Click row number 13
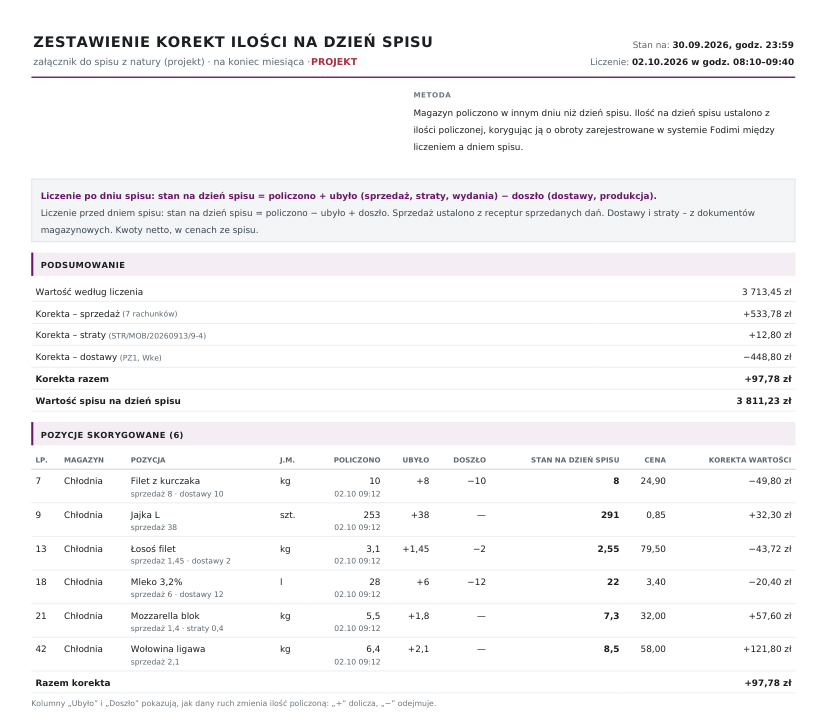827x720 pixels. (x=41, y=549)
